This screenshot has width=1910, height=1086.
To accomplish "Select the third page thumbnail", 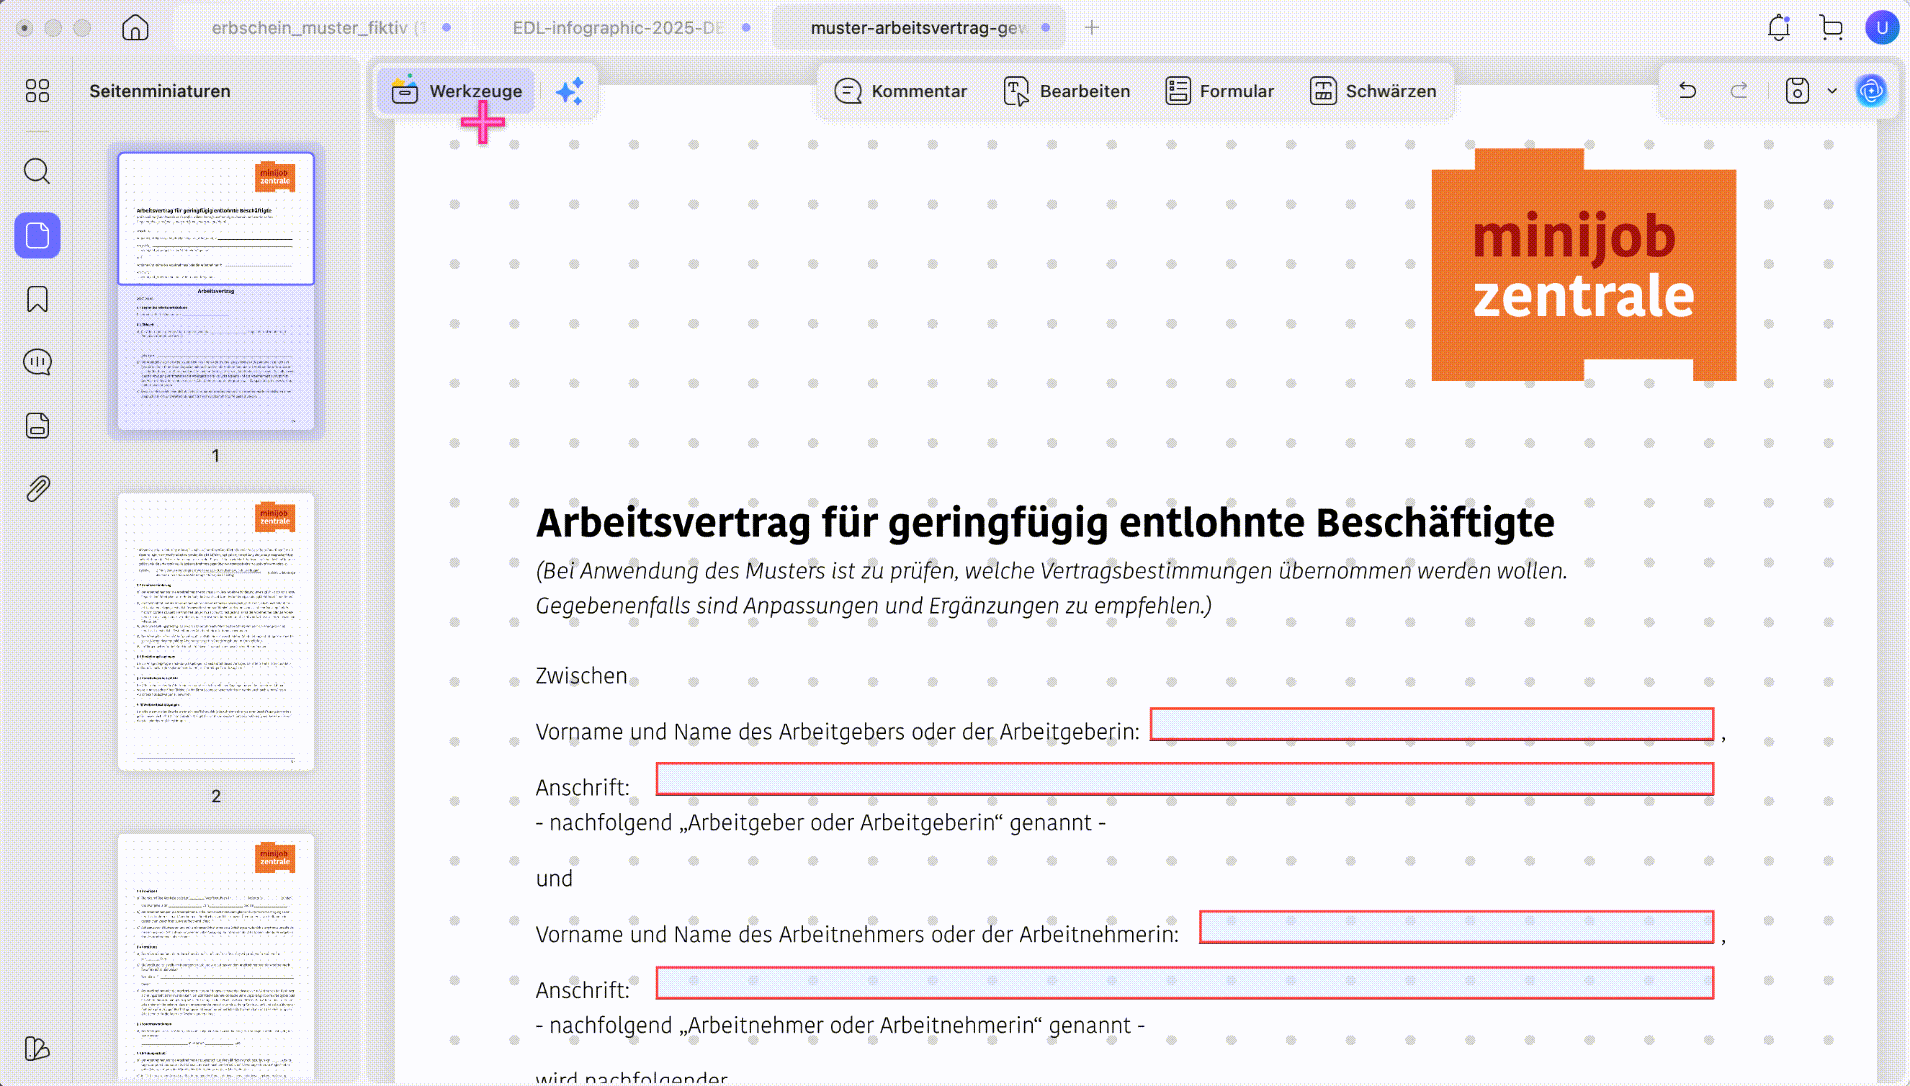I will pos(216,957).
